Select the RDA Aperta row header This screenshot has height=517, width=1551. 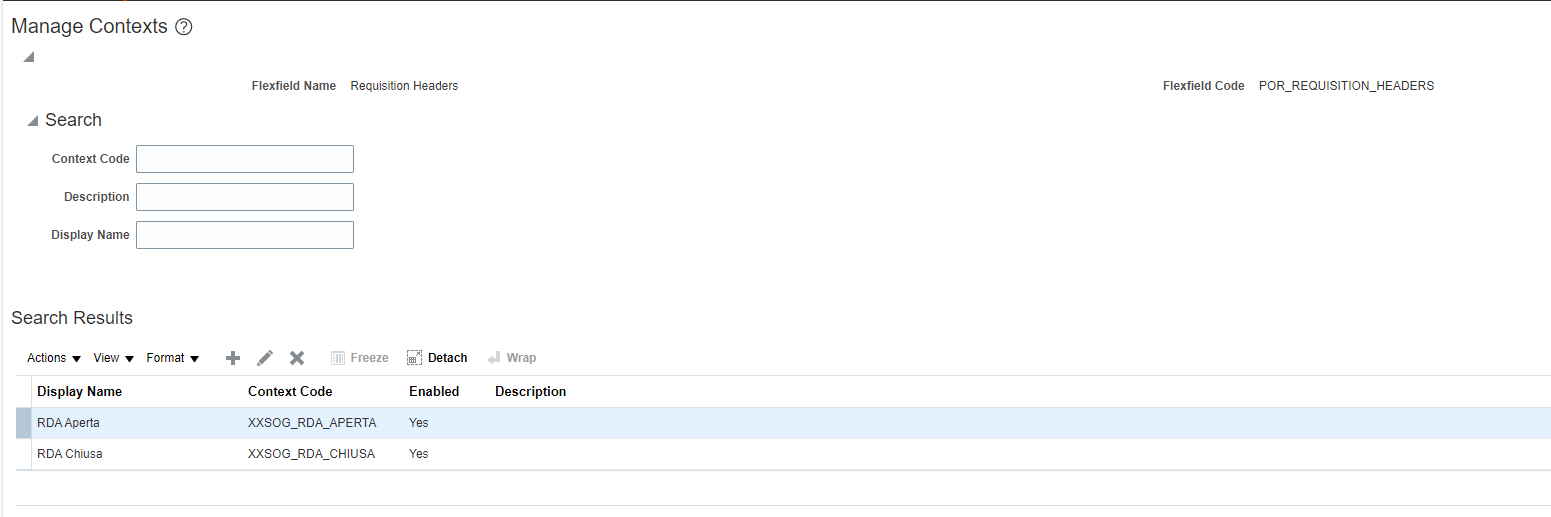click(x=24, y=423)
